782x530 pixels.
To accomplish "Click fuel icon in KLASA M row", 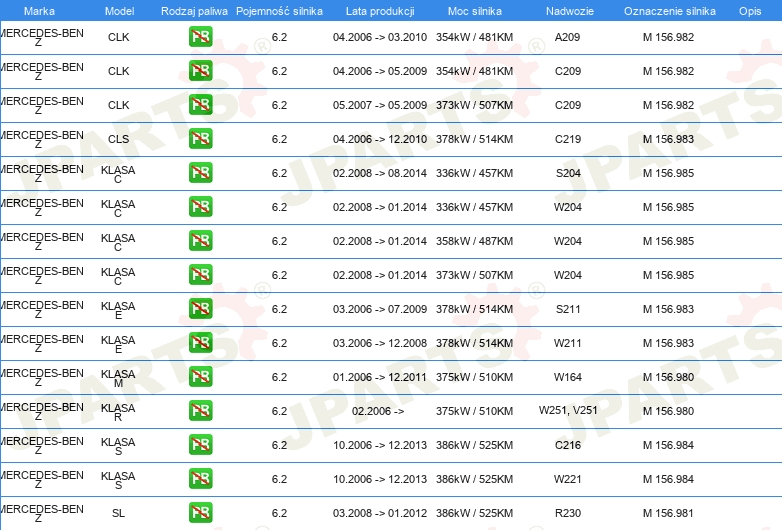I will point(200,377).
